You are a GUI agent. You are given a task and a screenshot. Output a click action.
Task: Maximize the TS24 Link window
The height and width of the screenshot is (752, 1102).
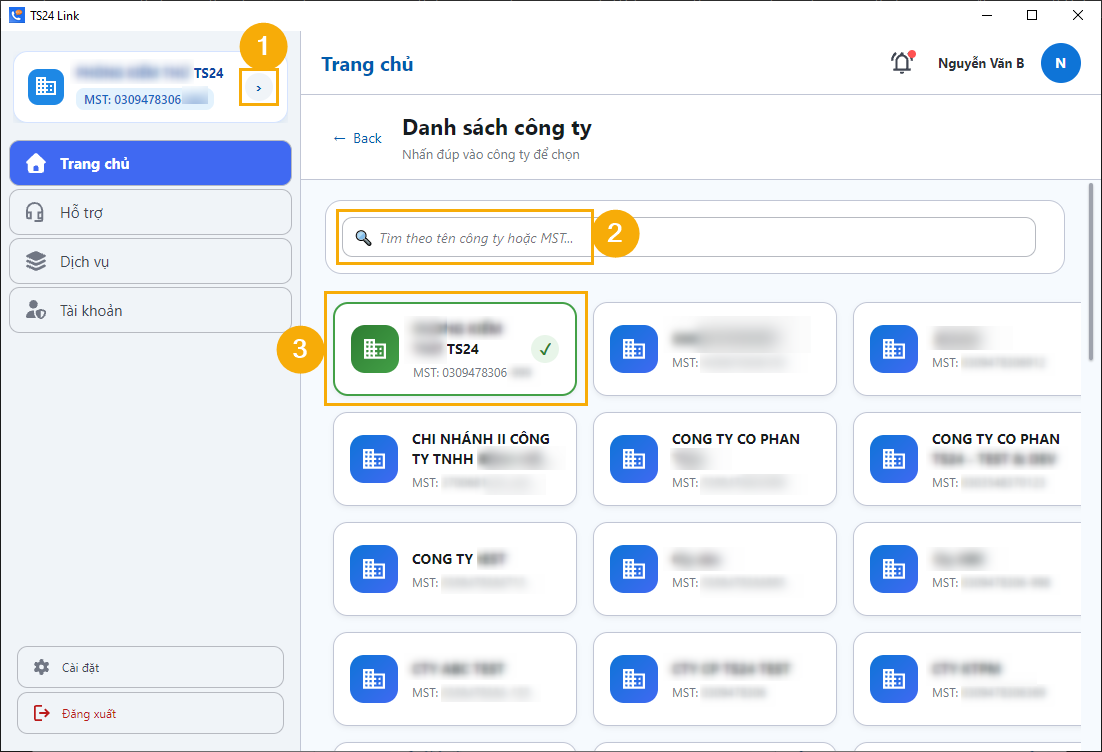[x=1032, y=15]
